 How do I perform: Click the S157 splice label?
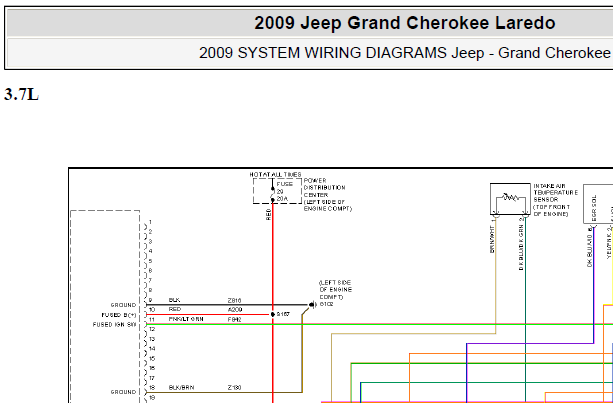(283, 314)
